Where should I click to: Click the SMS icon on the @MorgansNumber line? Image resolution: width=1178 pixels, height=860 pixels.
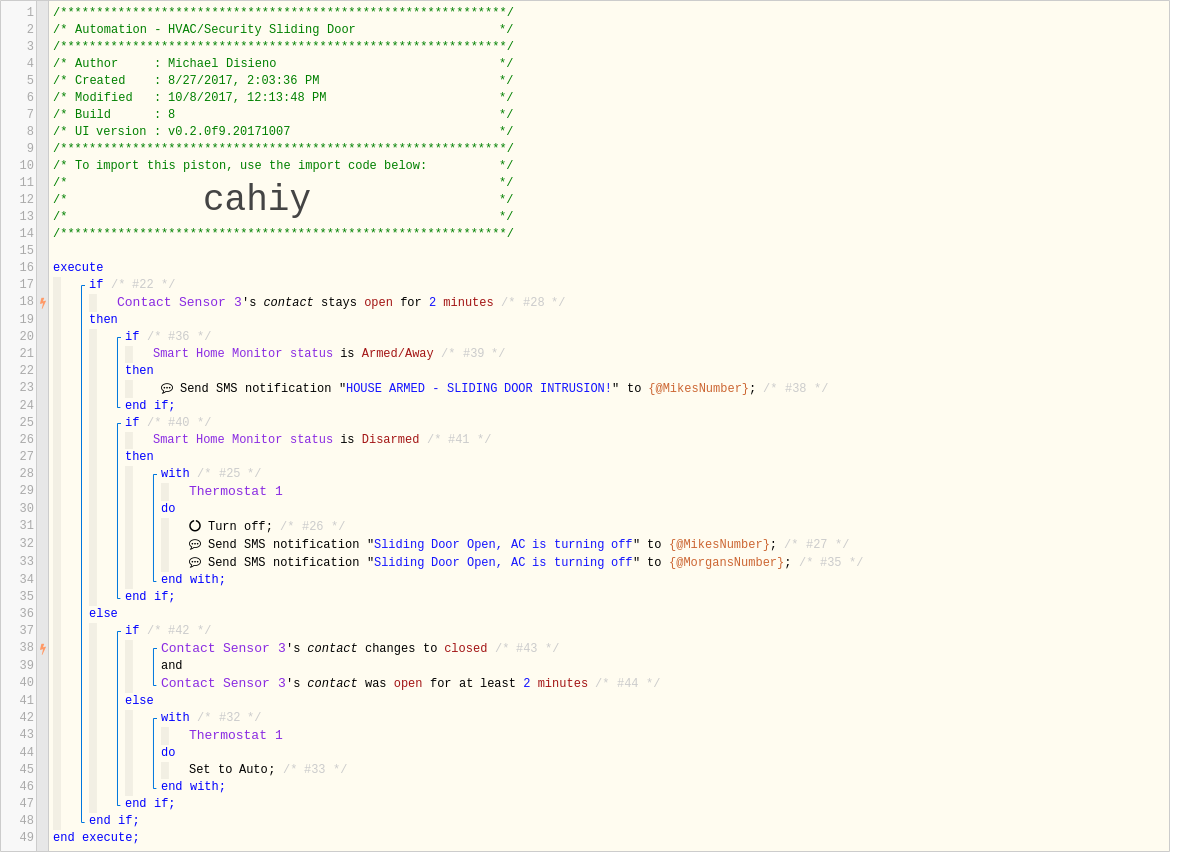195,563
